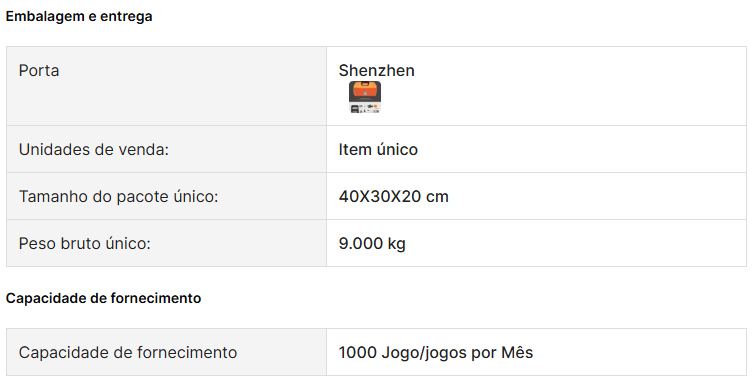The width and height of the screenshot is (752, 381).
Task: Select 'Capacidade de fornecimento' table row label
Action: [128, 353]
